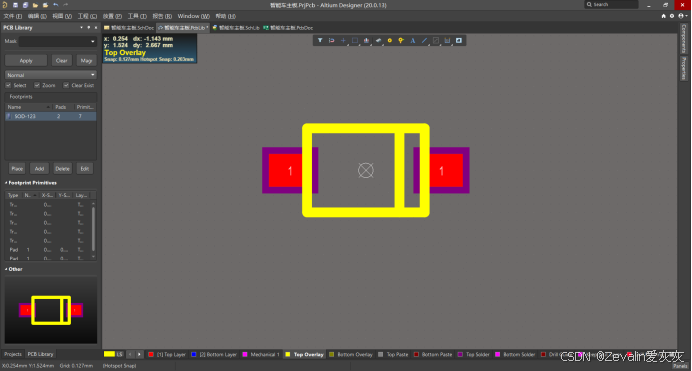Open the Align Objects tool
Image resolution: width=692 pixels, height=371 pixels.
(x=366, y=41)
